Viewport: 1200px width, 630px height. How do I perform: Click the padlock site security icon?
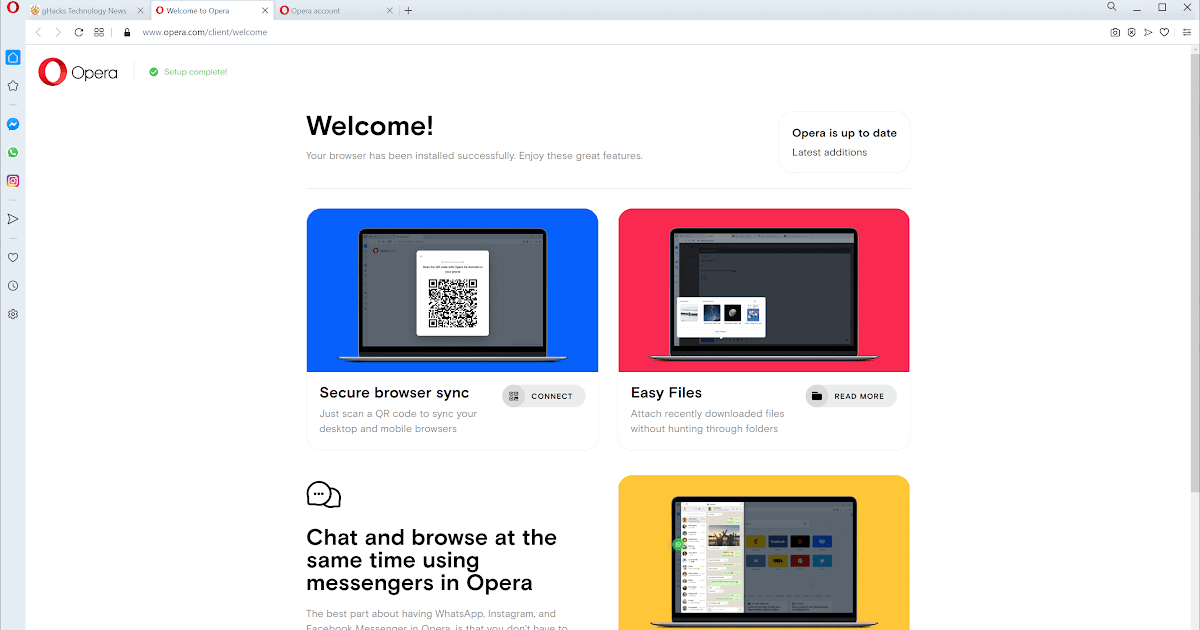coord(127,32)
